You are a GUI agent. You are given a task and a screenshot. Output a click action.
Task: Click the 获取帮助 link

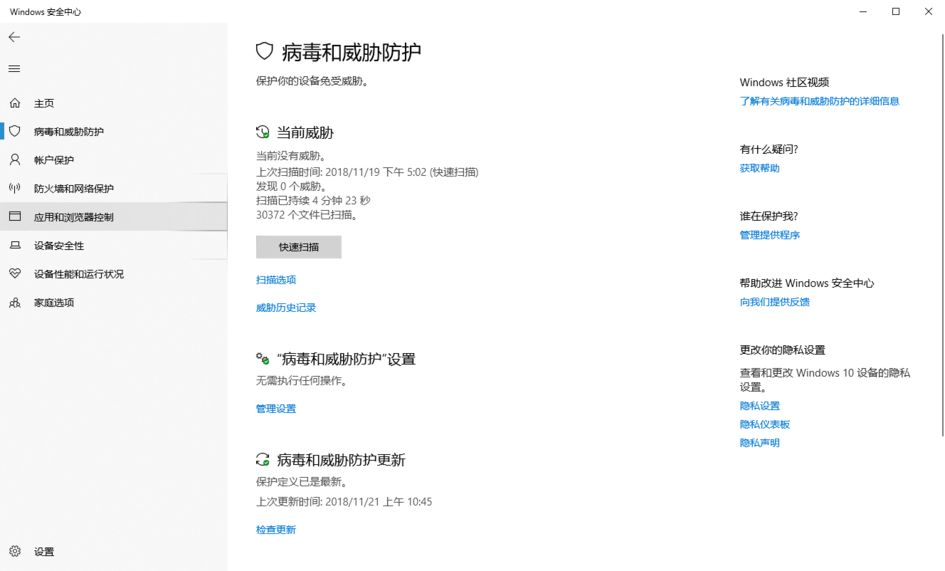pos(759,168)
